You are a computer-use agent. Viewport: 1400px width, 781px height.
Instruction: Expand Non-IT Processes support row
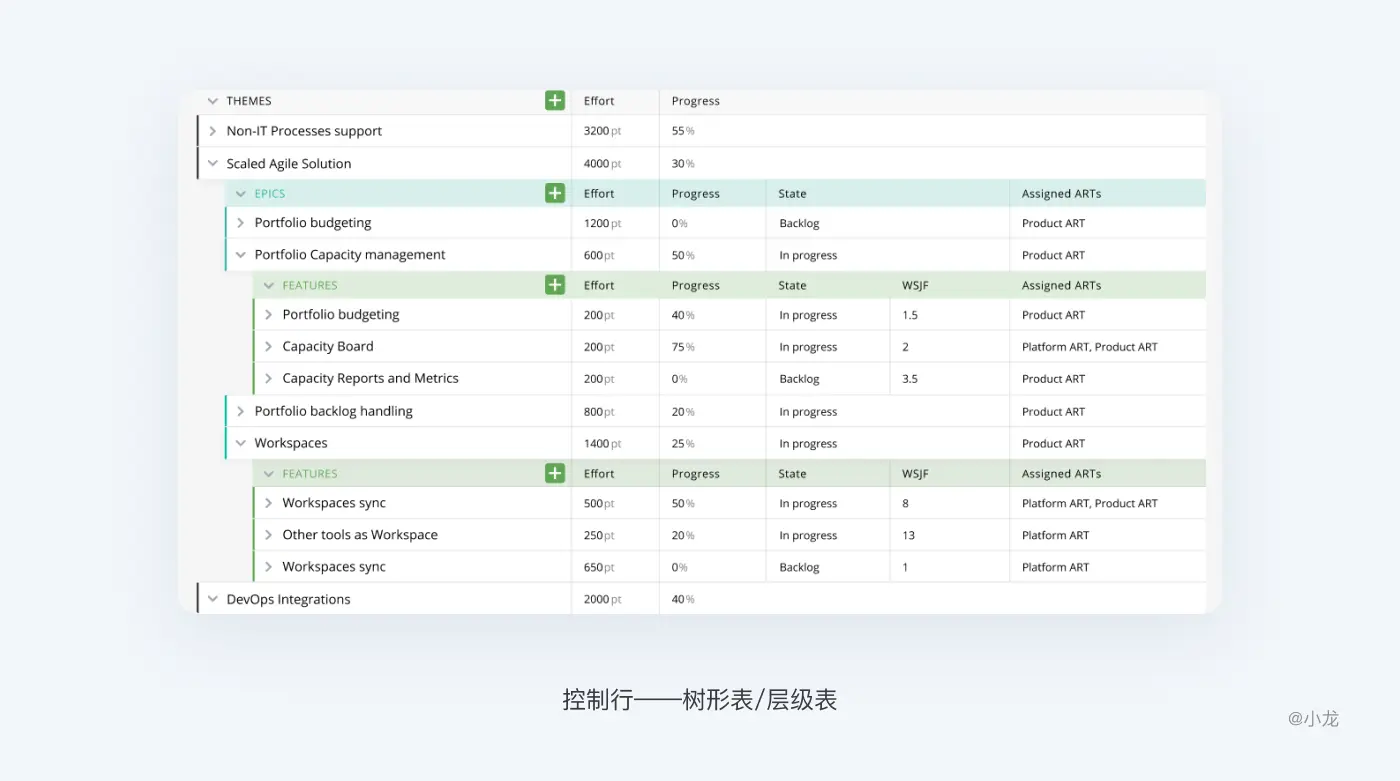click(212, 131)
